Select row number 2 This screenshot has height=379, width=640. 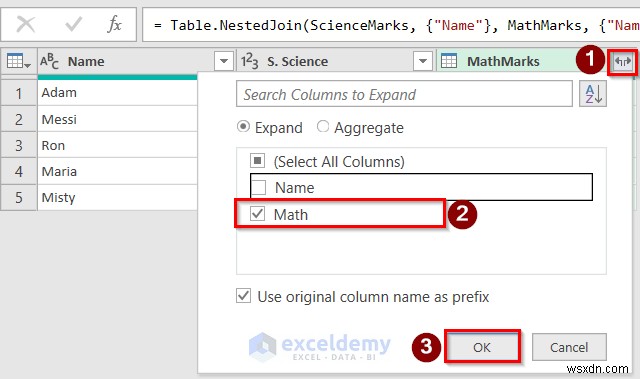(x=19, y=119)
